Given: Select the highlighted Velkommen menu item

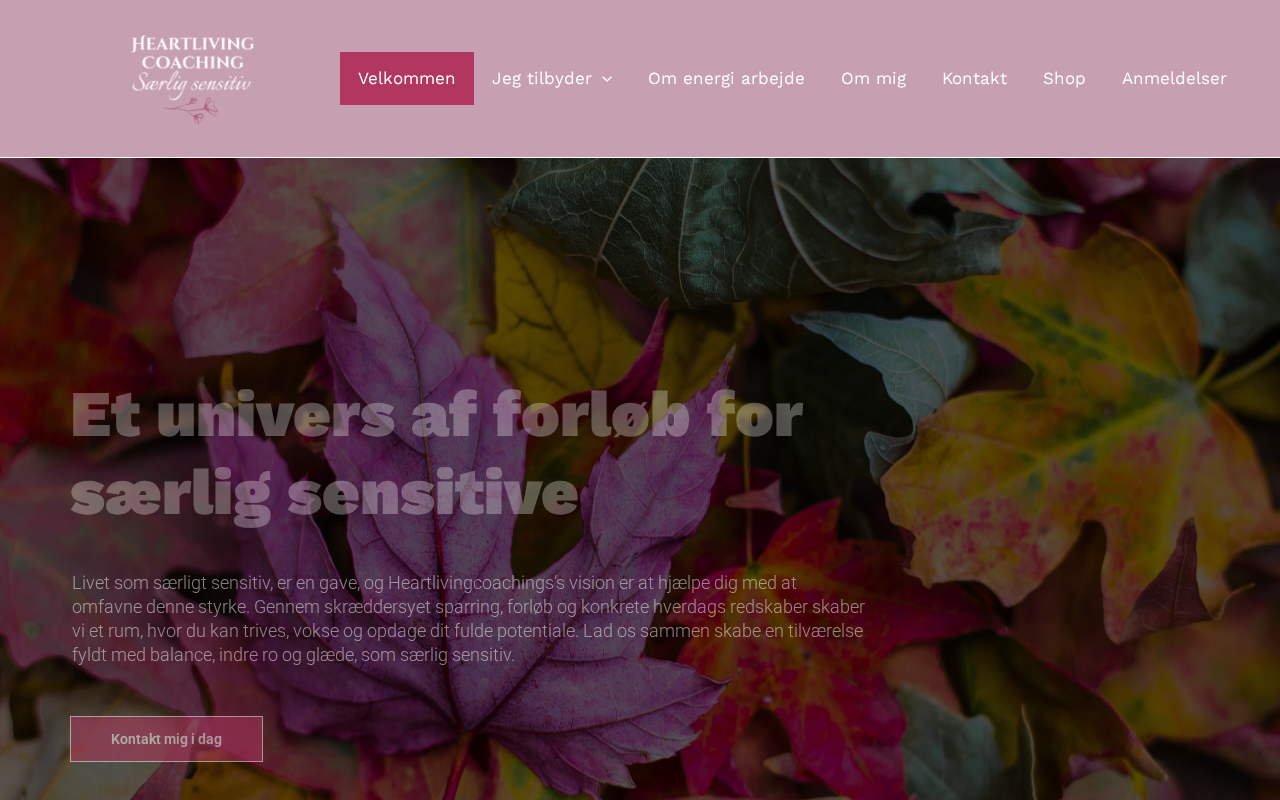Looking at the screenshot, I should point(407,78).
